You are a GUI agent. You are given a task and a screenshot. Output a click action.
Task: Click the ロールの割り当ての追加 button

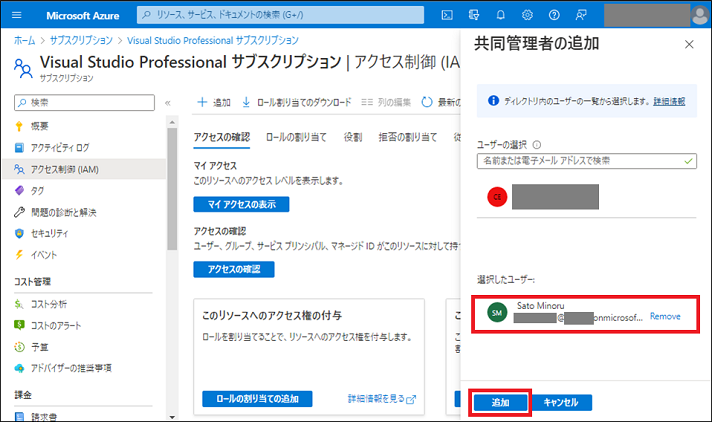tap(257, 399)
